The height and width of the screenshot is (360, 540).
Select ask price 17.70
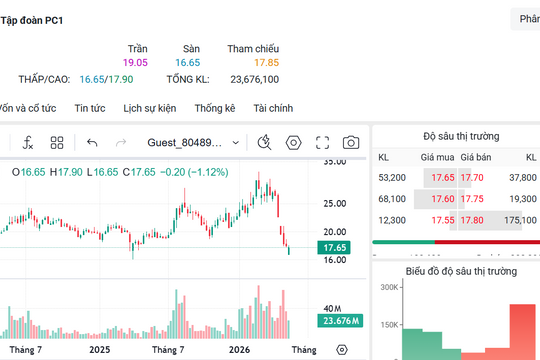(472, 178)
